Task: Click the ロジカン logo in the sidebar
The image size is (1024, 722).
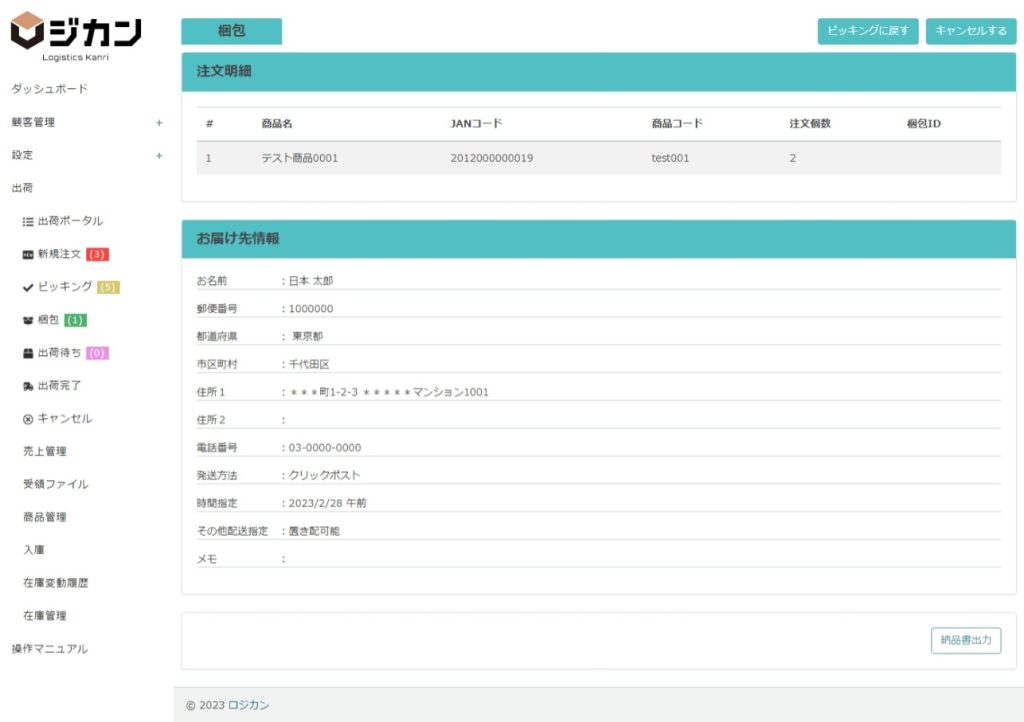Action: 76,36
